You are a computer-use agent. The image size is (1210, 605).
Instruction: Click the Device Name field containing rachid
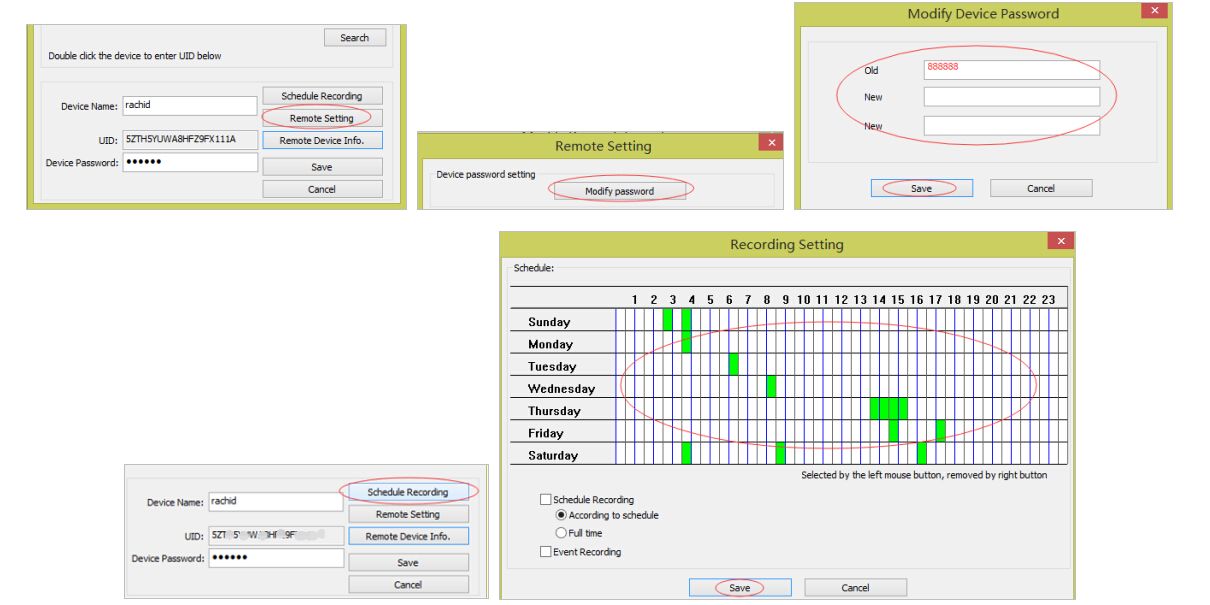pyautogui.click(x=190, y=105)
